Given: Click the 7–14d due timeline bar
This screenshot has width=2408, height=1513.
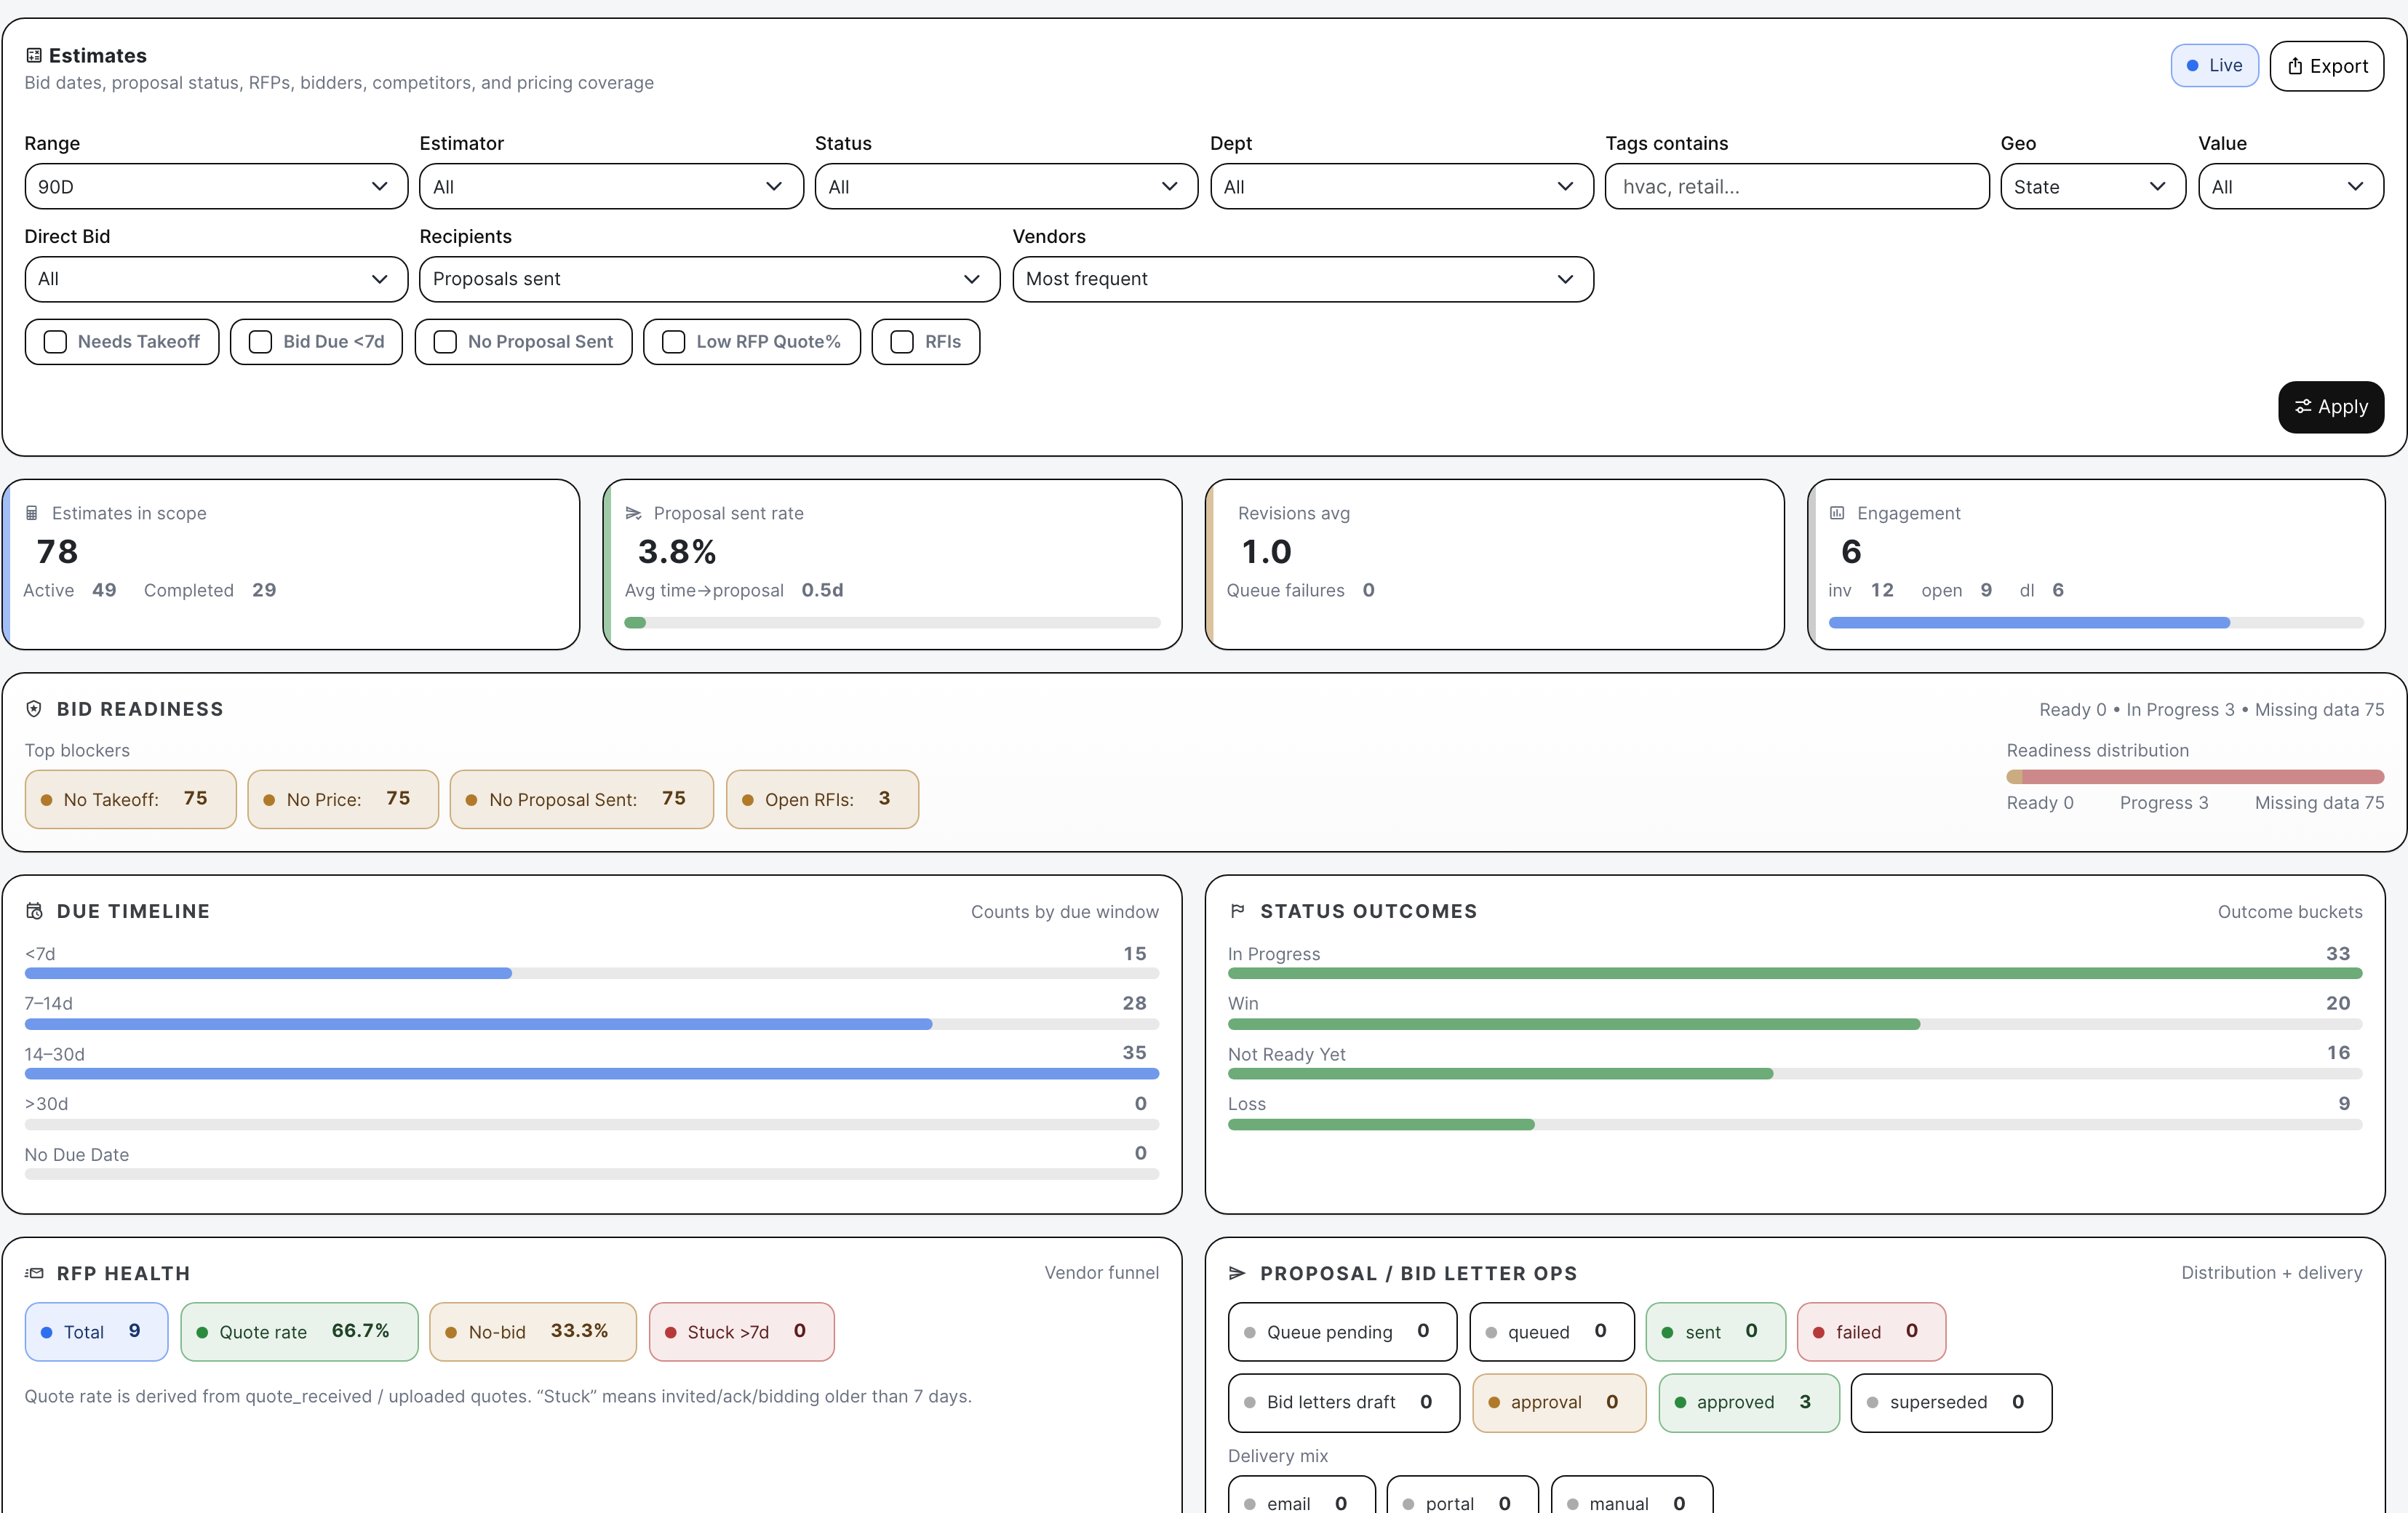Looking at the screenshot, I should (x=592, y=1024).
